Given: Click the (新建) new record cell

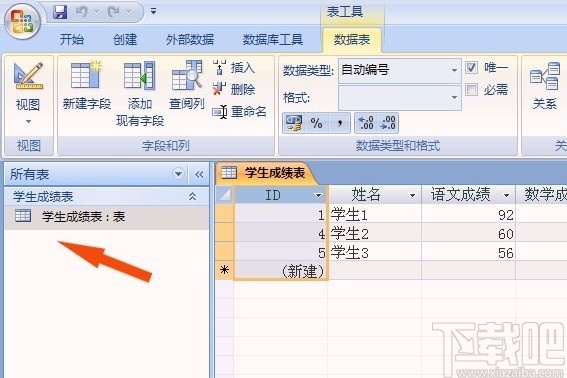Looking at the screenshot, I should point(281,271).
